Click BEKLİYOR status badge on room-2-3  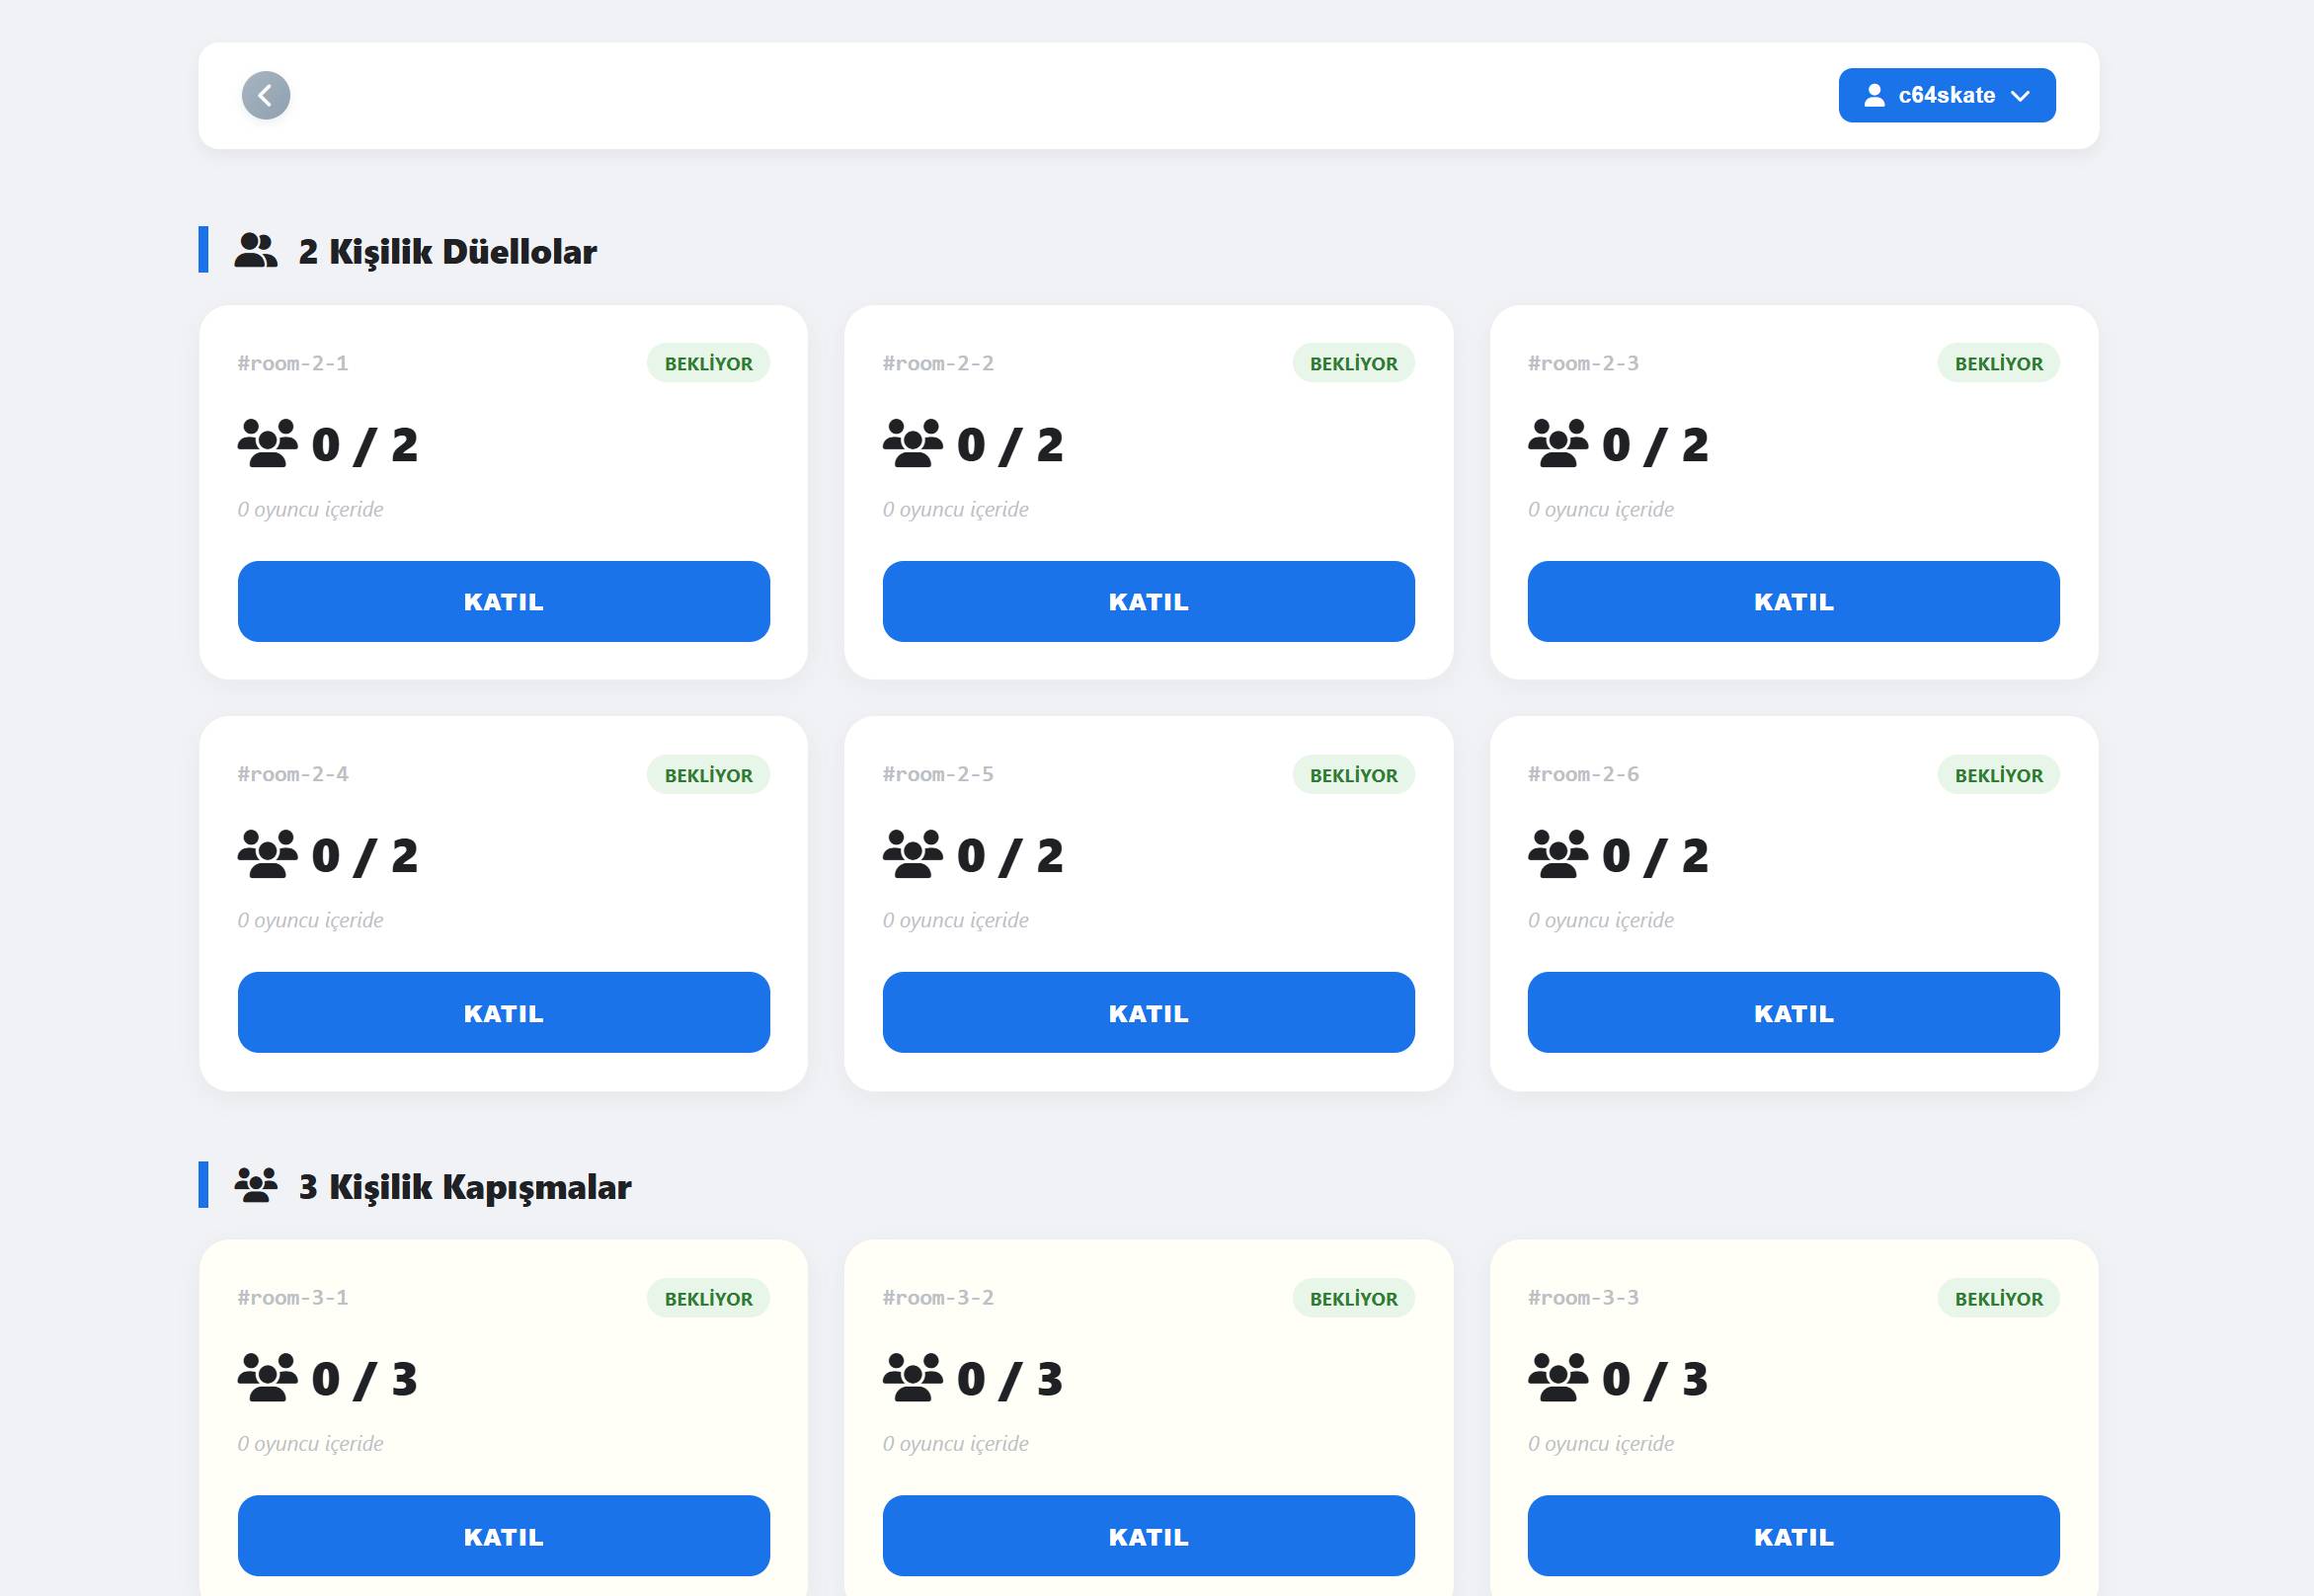click(x=1998, y=364)
